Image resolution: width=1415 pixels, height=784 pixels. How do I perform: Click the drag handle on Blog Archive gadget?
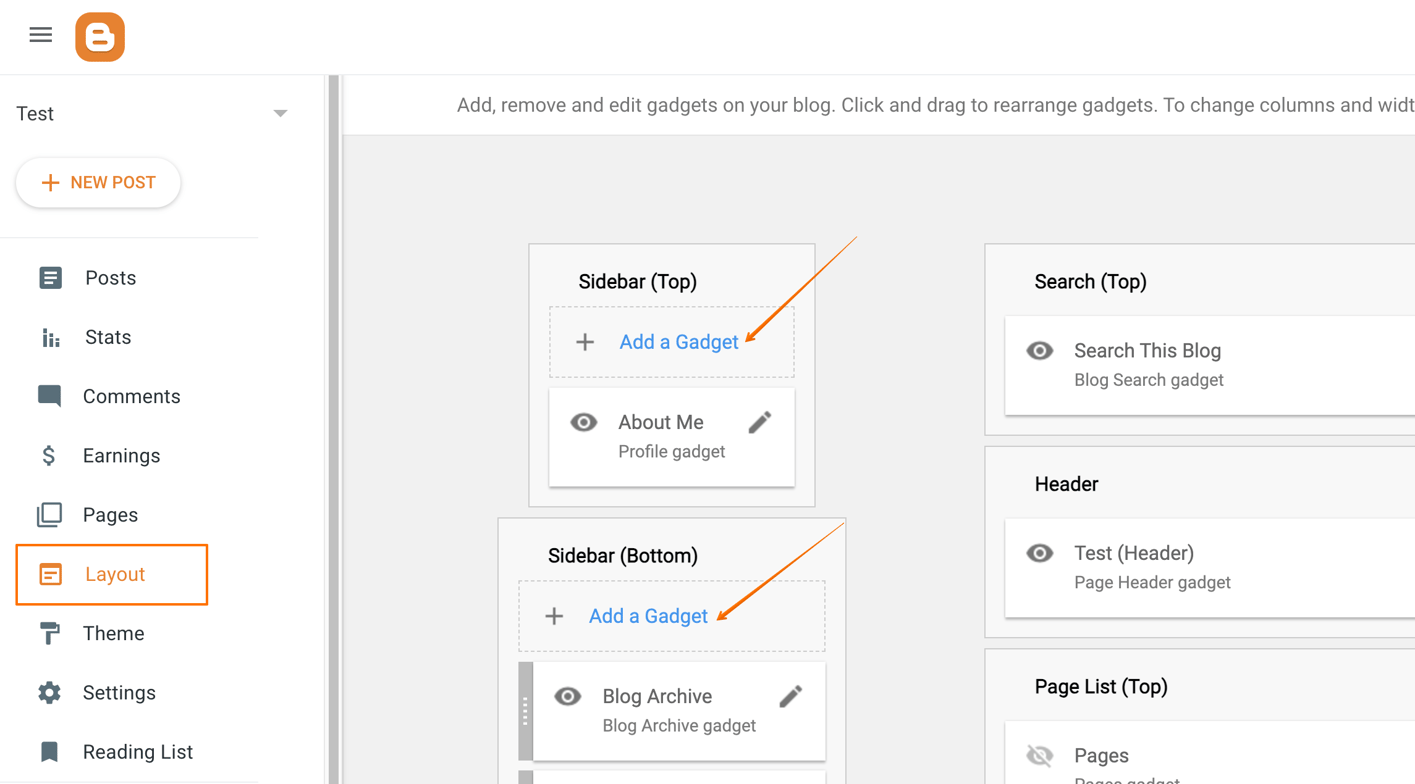[526, 710]
